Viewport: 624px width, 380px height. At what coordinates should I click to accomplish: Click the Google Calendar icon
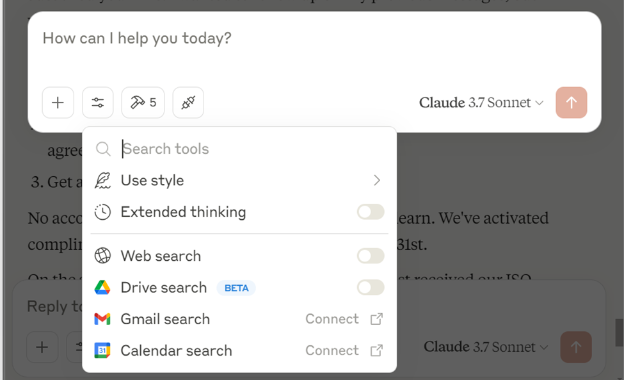tap(102, 351)
